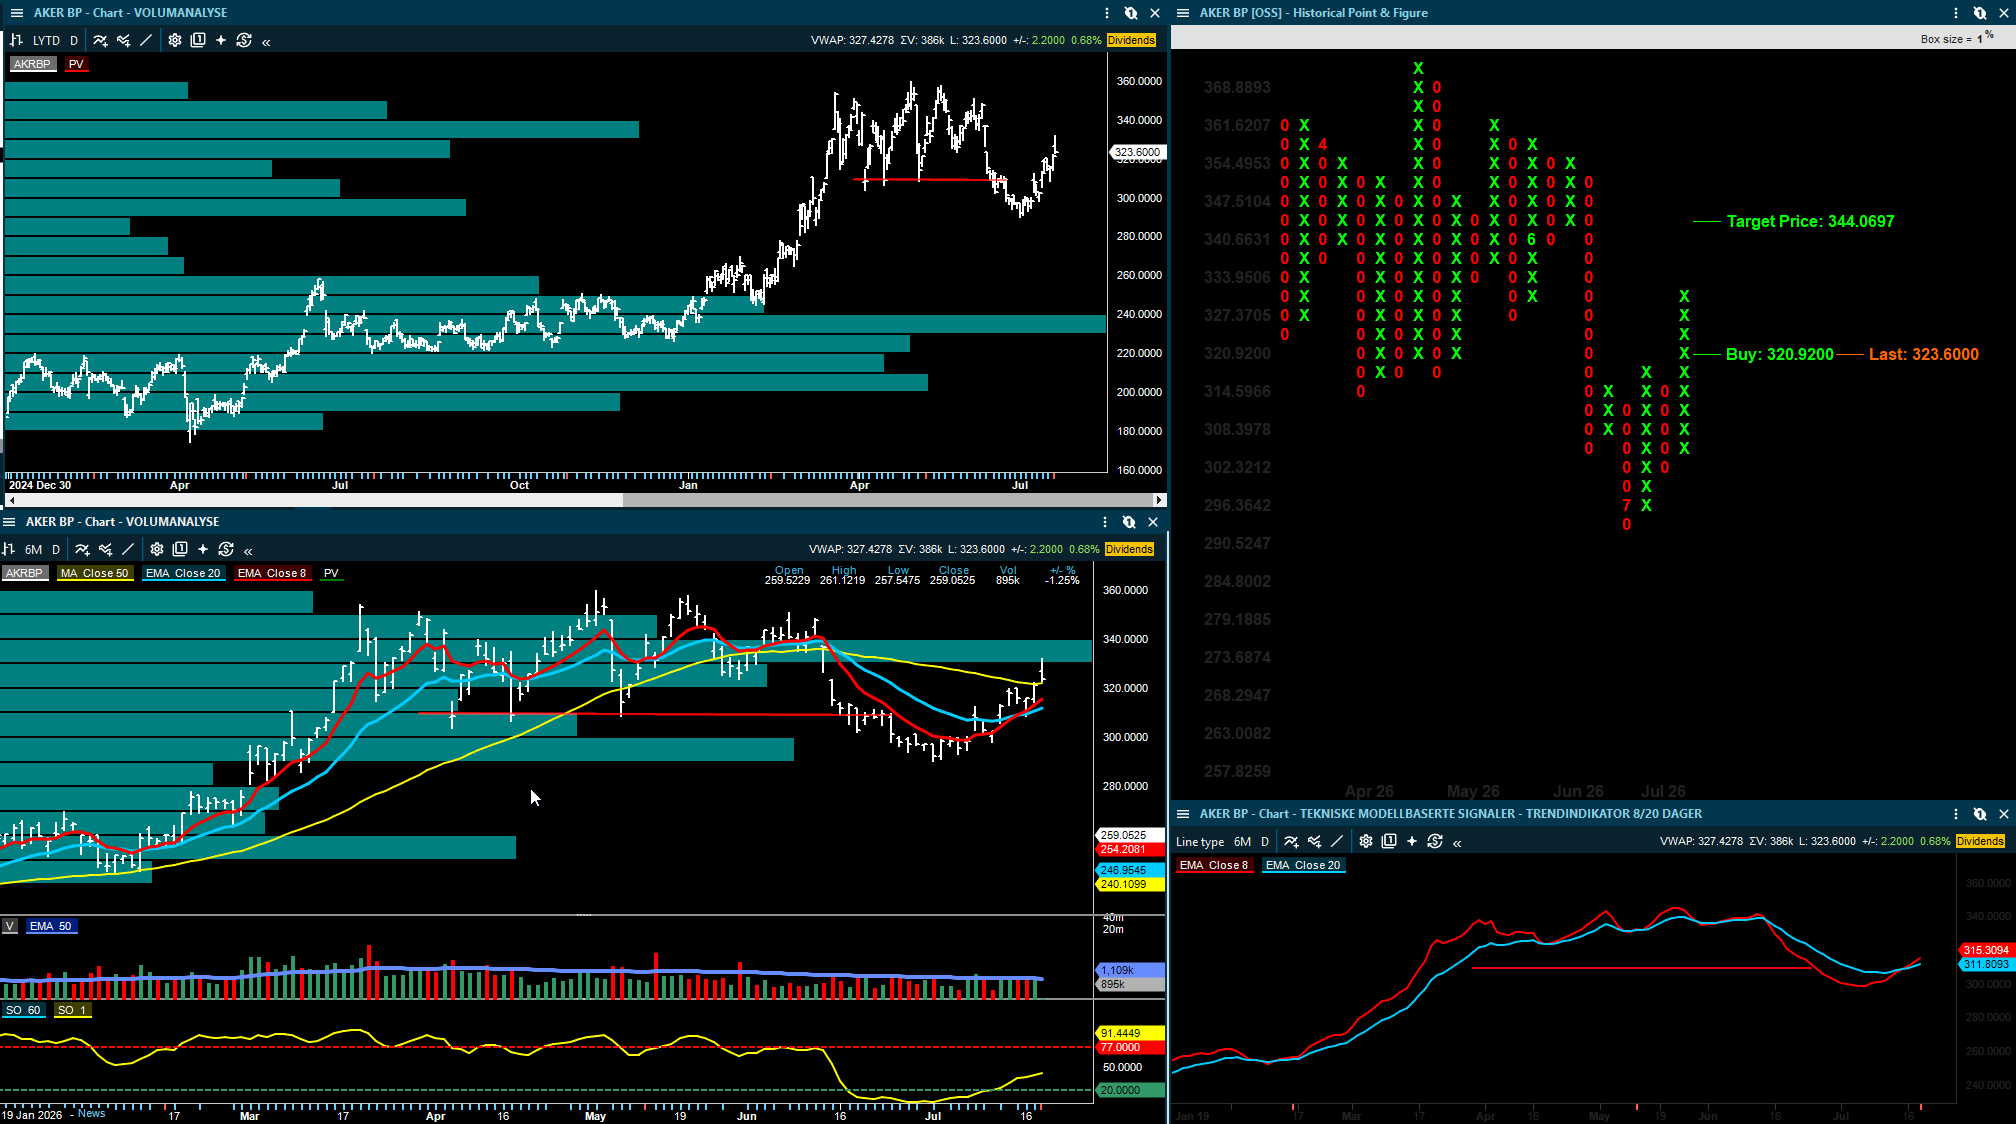2016x1124 pixels.
Task: Open settings gear in TRENDINDIKATOR chart toolbar
Action: tap(1366, 842)
